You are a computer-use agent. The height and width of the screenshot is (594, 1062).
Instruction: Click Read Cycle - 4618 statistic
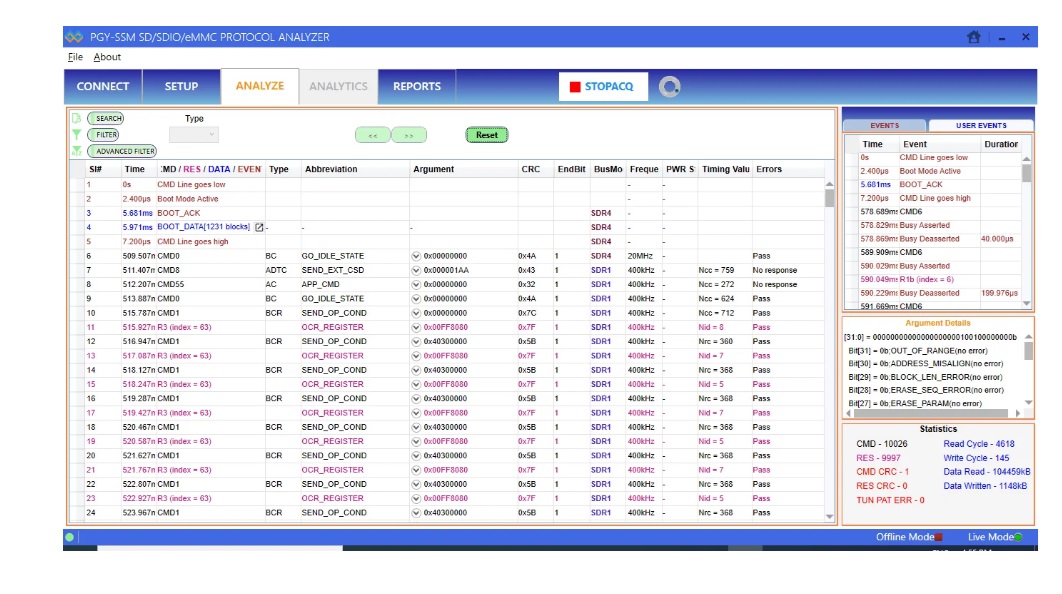coord(979,444)
